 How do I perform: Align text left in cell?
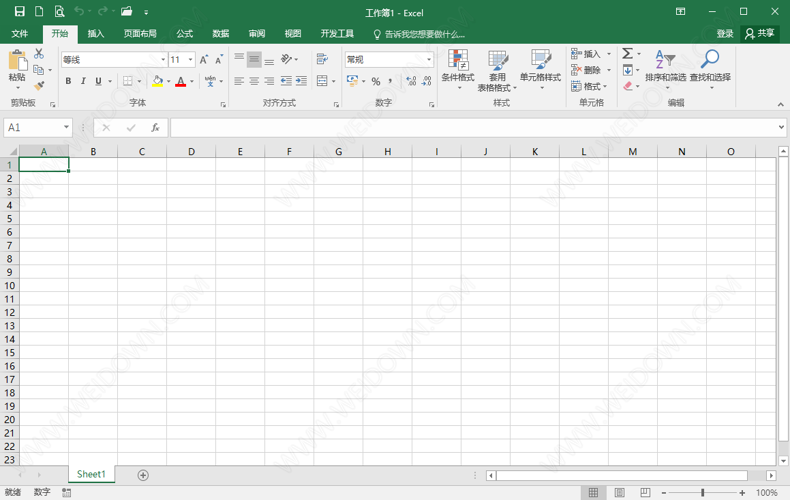[239, 81]
